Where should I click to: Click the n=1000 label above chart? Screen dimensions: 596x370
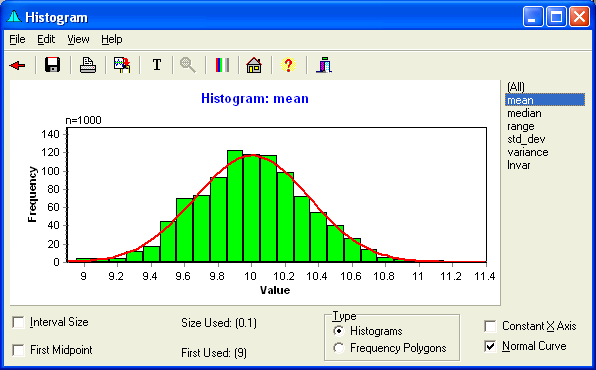point(83,120)
